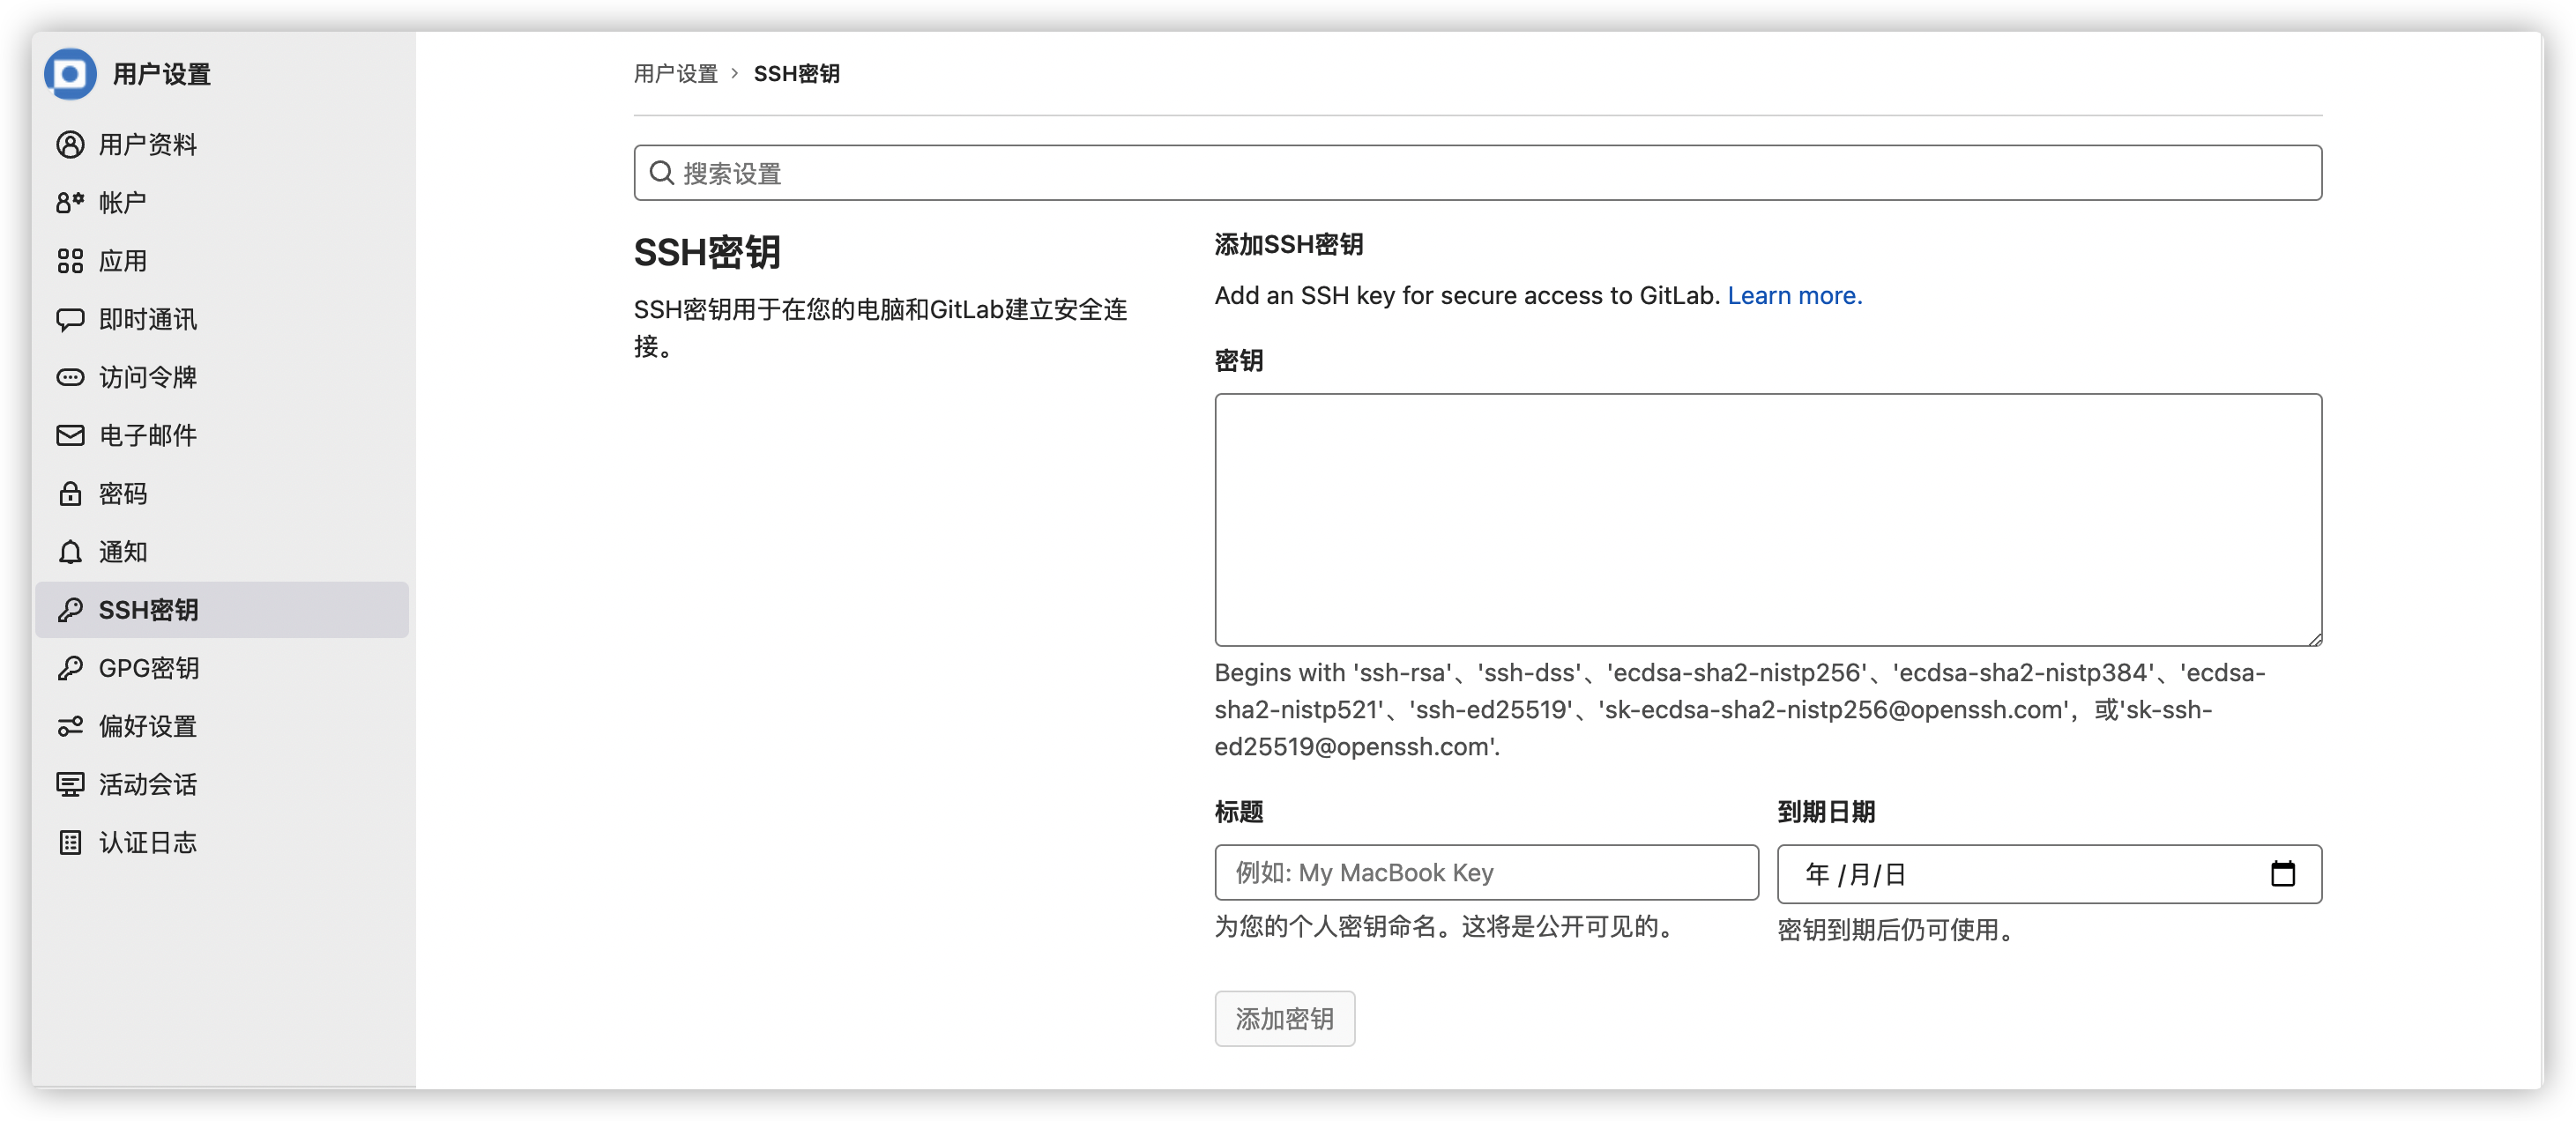Click the 标题 title input field
Image resolution: width=2576 pixels, height=1121 pixels.
click(x=1486, y=873)
